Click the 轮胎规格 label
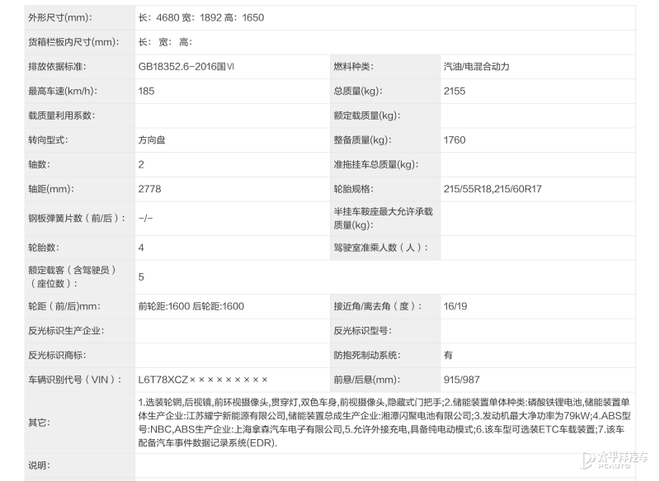The image size is (660, 482). tap(354, 189)
